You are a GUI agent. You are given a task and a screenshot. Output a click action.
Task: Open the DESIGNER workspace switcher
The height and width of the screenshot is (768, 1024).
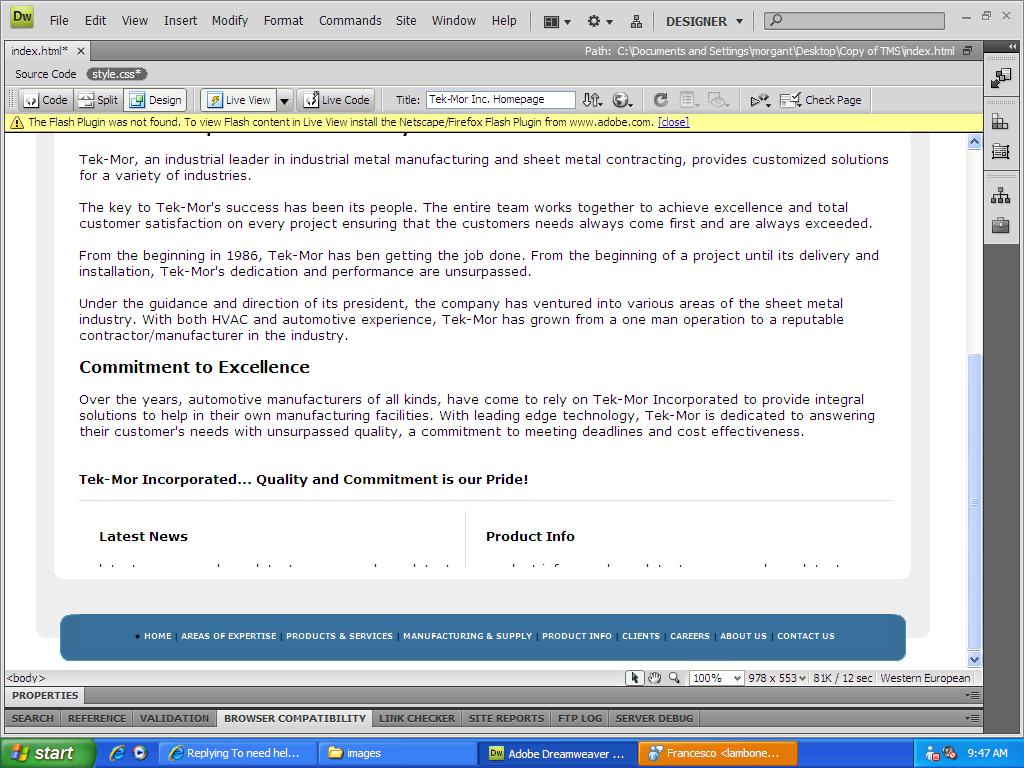(704, 22)
